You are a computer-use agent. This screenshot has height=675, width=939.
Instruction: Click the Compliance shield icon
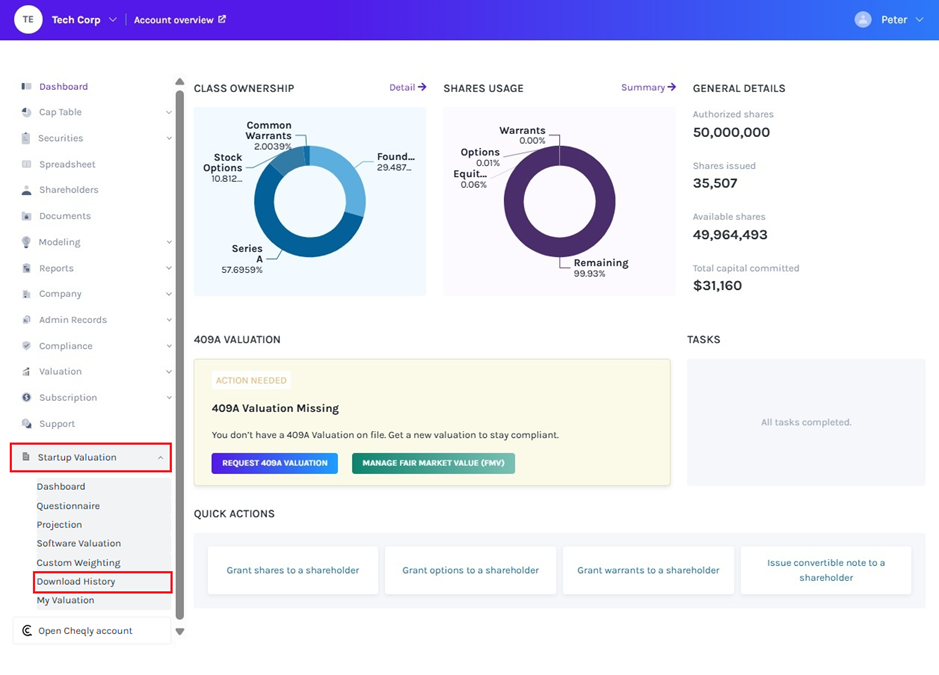(26, 346)
